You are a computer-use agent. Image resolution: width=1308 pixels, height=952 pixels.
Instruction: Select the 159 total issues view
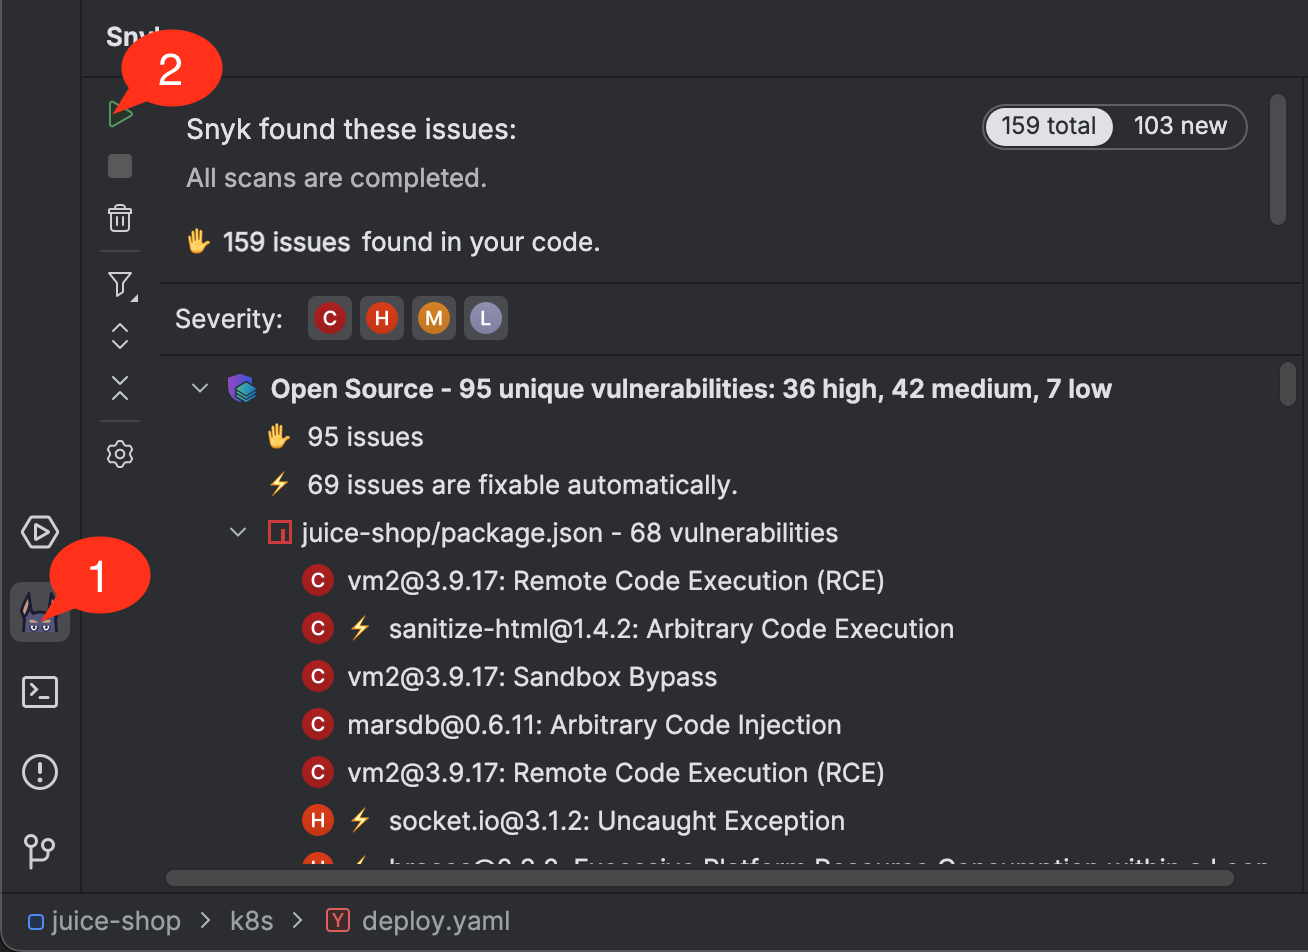[1049, 126]
